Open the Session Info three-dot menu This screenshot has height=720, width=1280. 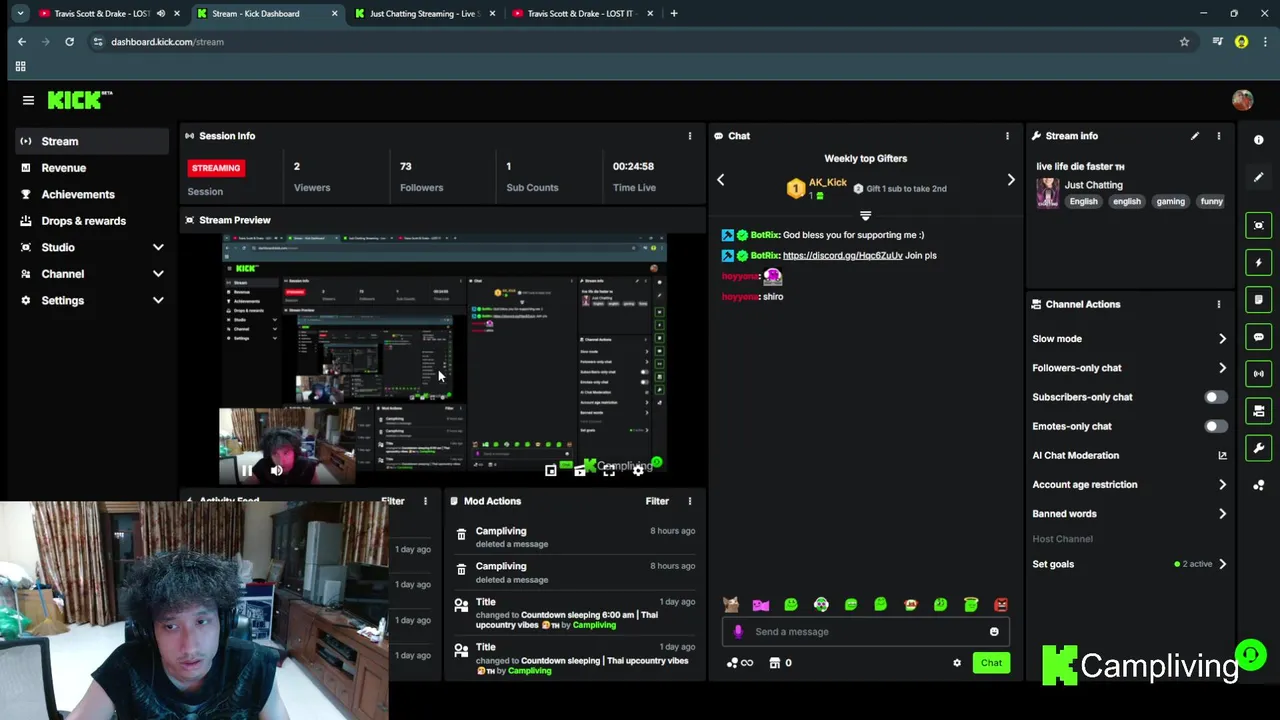(x=689, y=136)
